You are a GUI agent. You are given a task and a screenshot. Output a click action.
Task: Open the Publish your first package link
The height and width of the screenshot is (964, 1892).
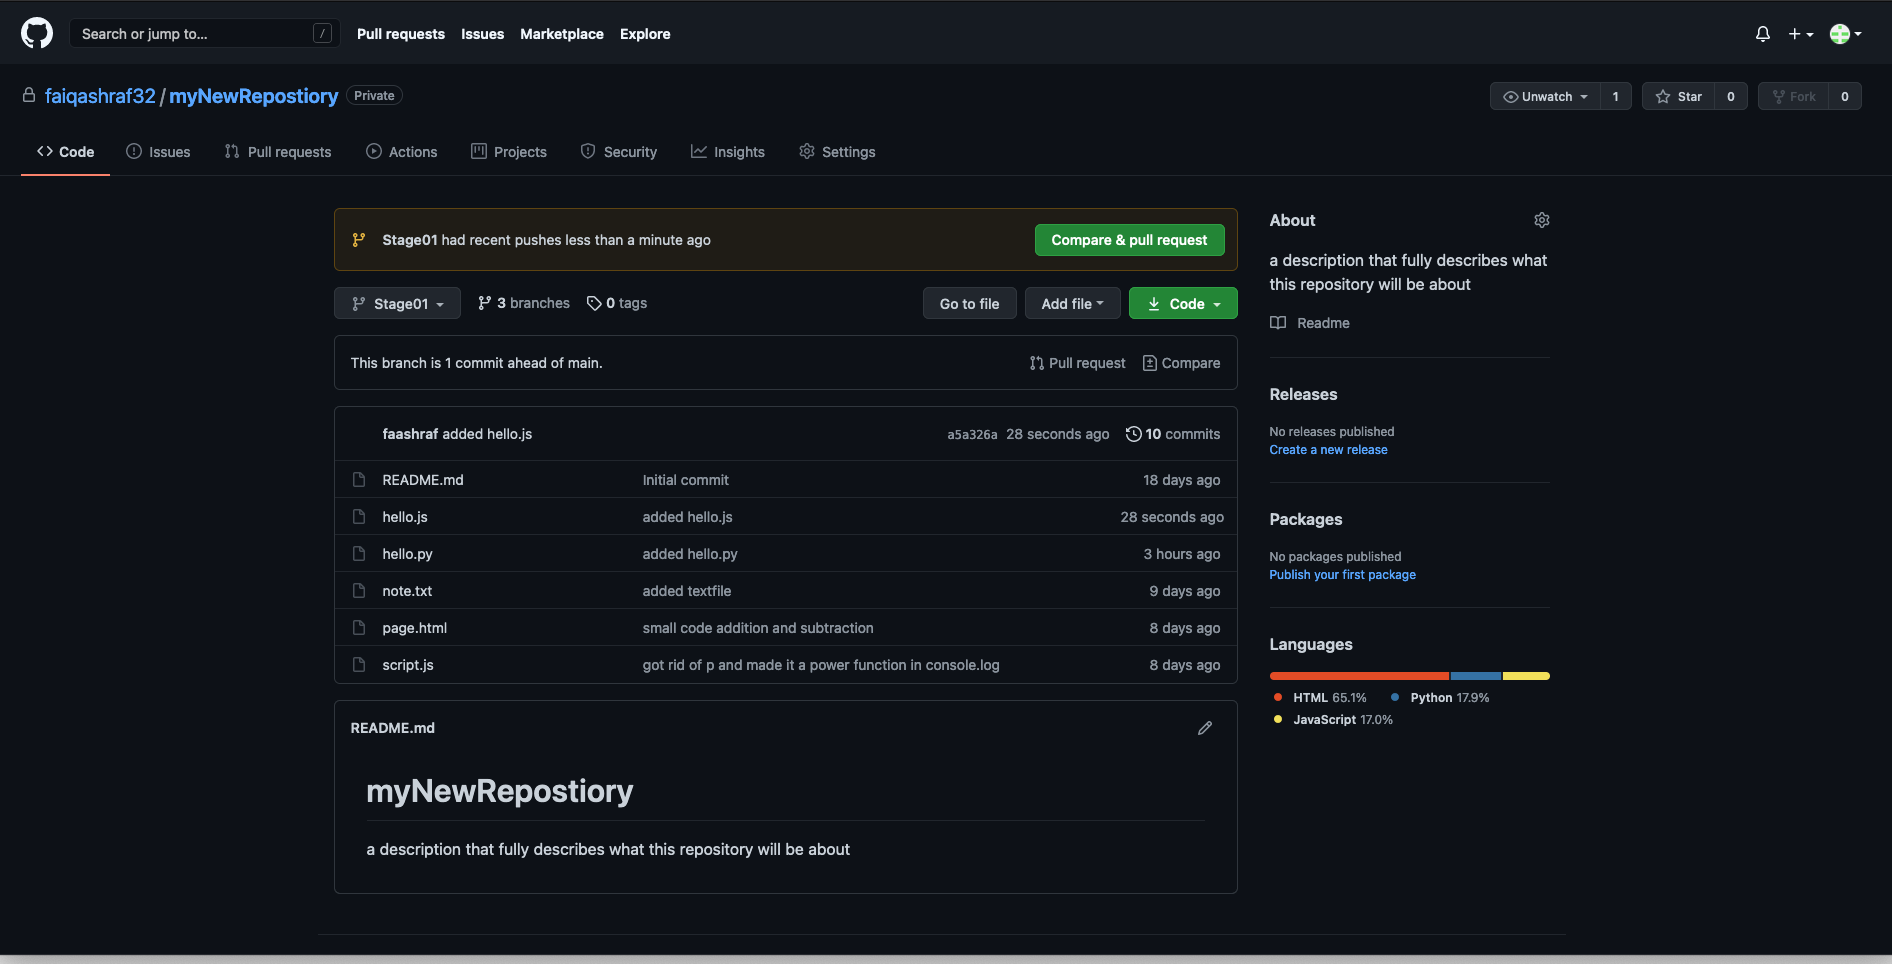1343,575
